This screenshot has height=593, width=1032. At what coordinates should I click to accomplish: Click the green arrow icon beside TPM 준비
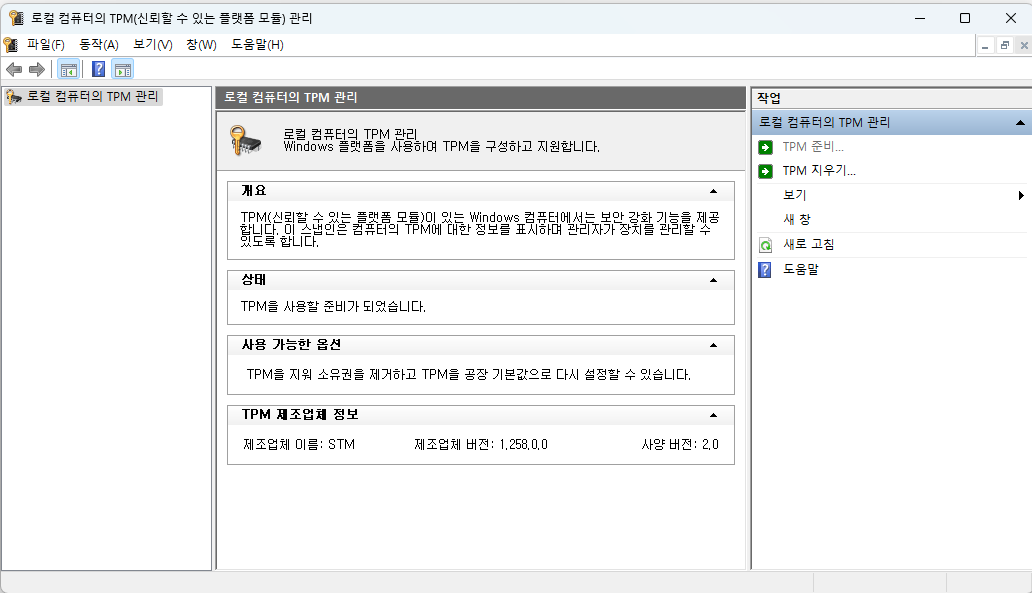765,147
